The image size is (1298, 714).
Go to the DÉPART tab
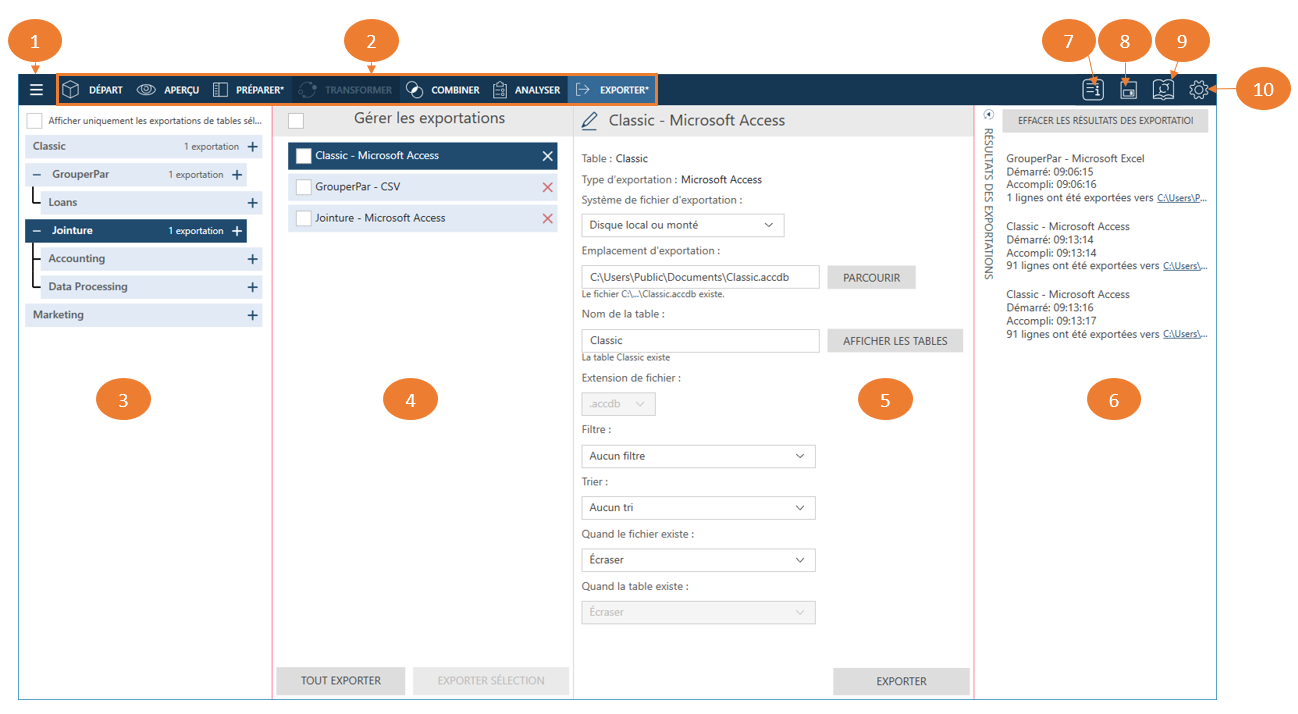[x=92, y=90]
